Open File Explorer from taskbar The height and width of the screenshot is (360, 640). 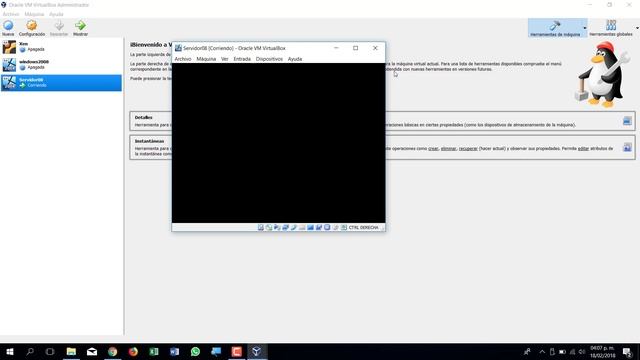coord(71,351)
